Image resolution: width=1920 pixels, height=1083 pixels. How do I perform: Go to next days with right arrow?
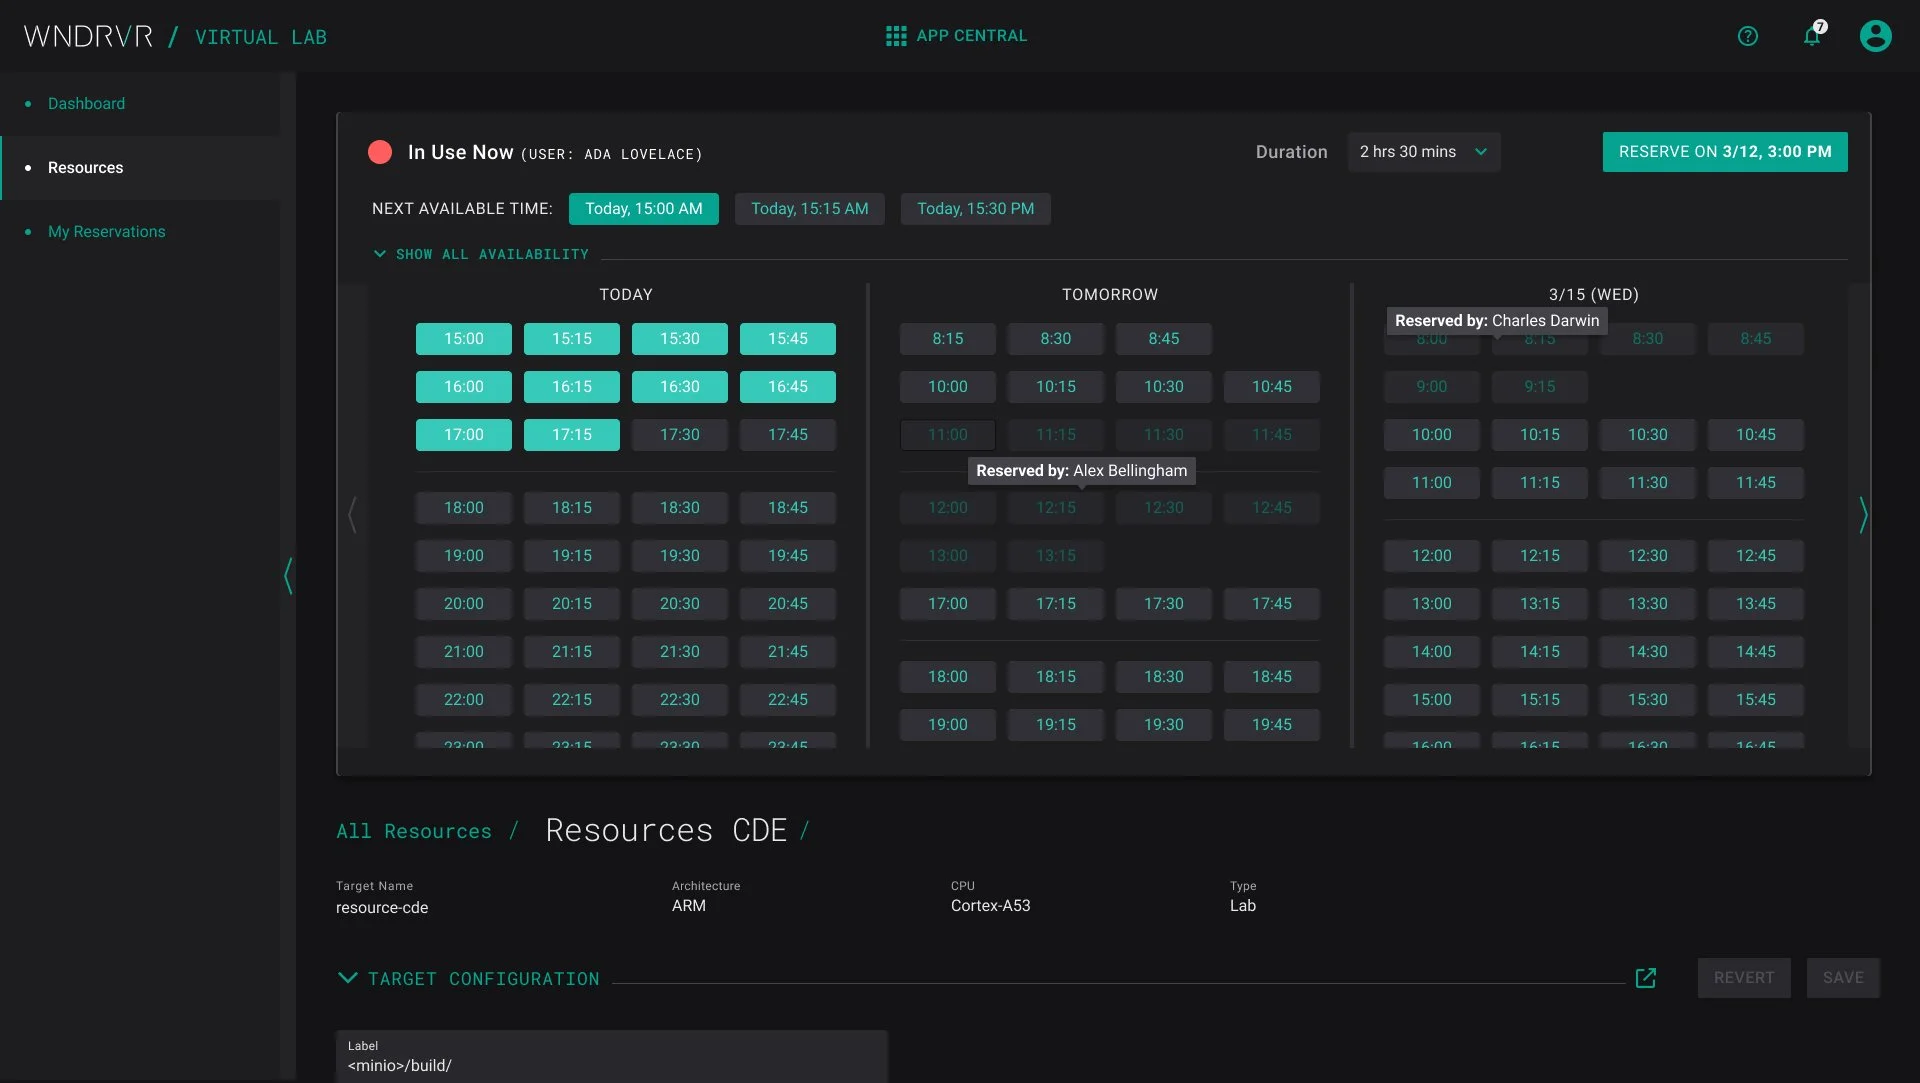[x=1862, y=515]
